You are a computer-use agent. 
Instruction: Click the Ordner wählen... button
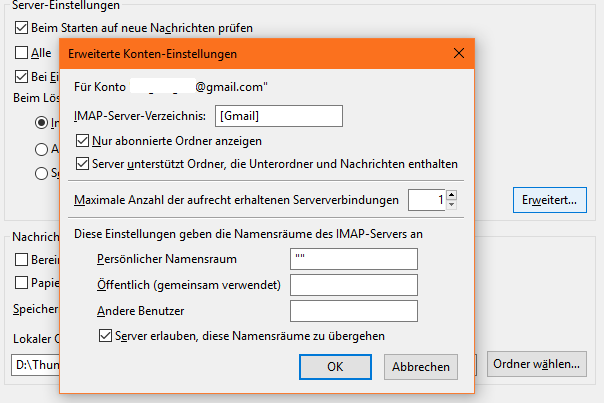click(536, 365)
